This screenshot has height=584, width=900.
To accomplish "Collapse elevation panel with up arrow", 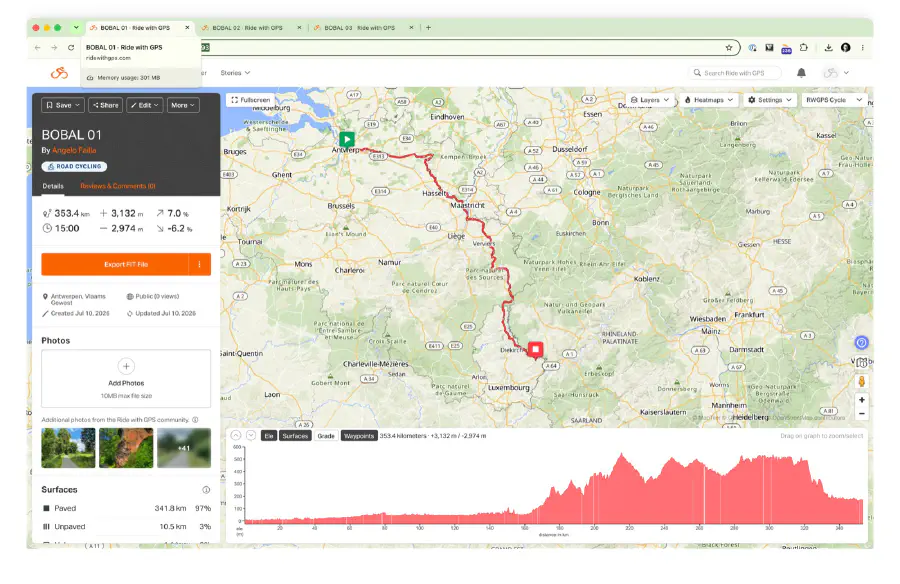I will click(236, 435).
